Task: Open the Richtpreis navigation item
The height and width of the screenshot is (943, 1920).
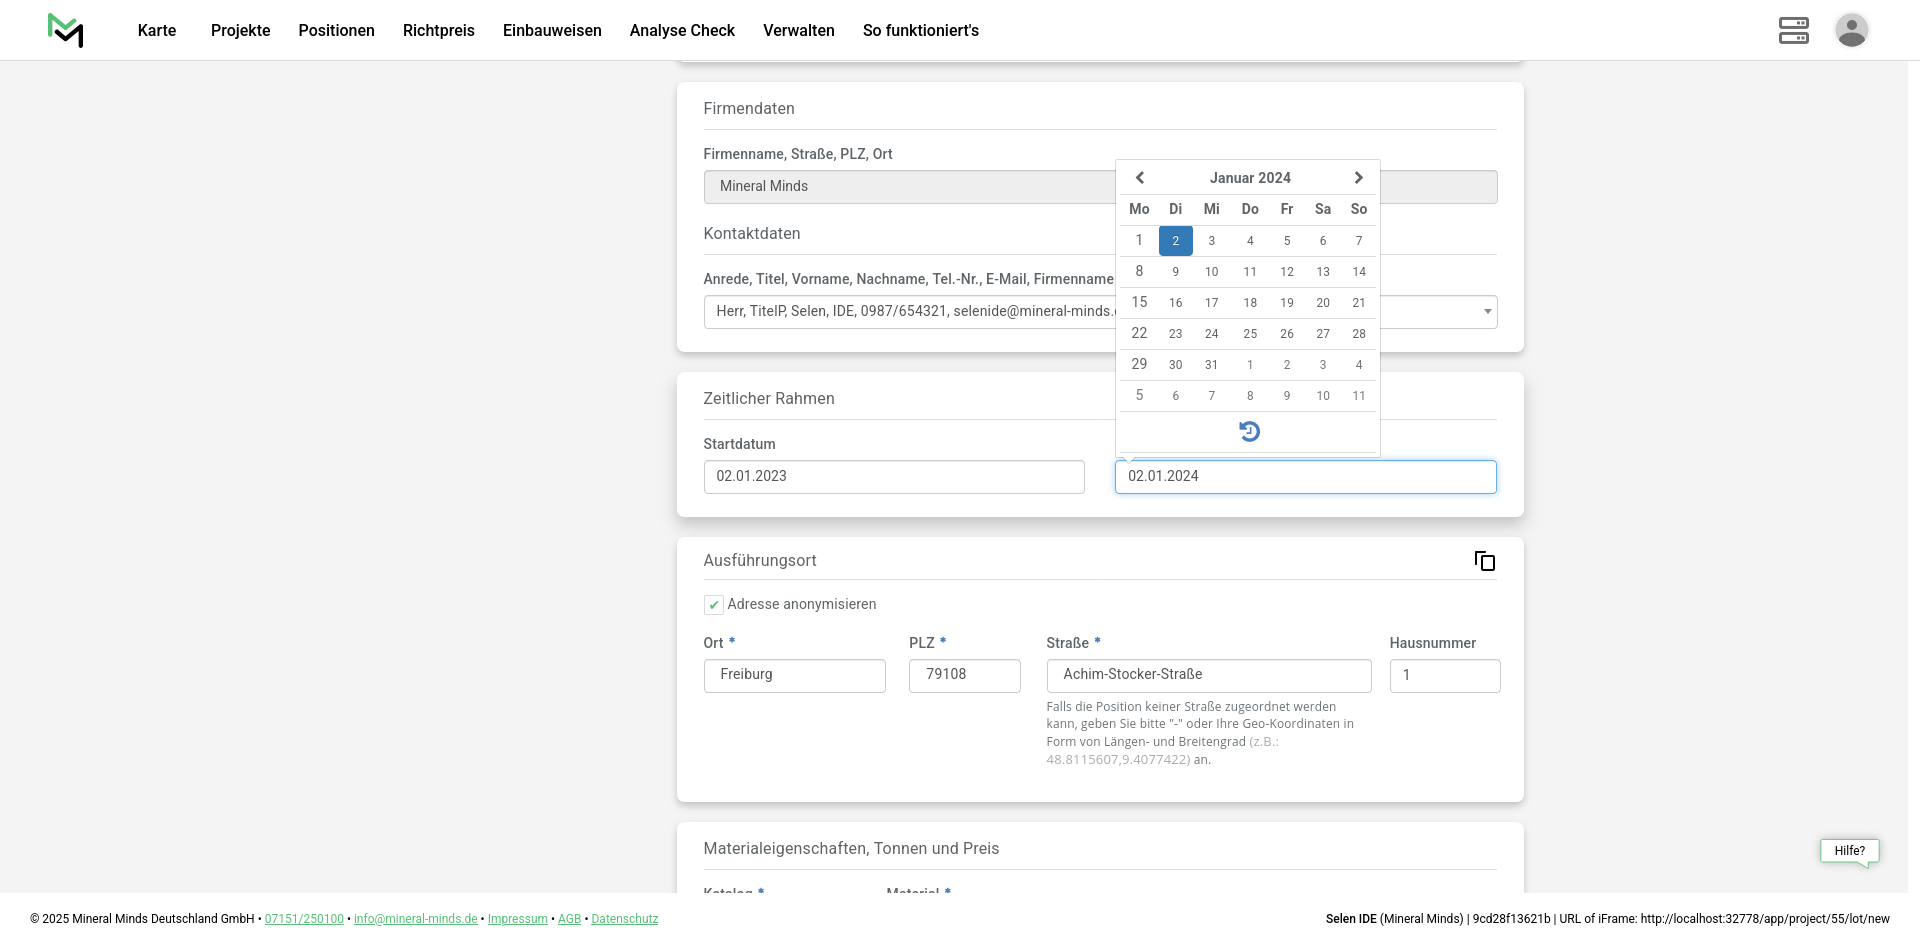Action: coord(438,30)
